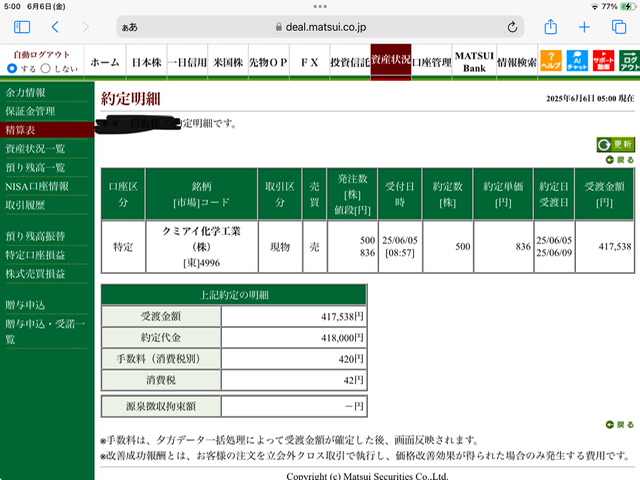Open 保証金管理 in sidebar
Viewport: 640px width, 480px height.
[30, 111]
